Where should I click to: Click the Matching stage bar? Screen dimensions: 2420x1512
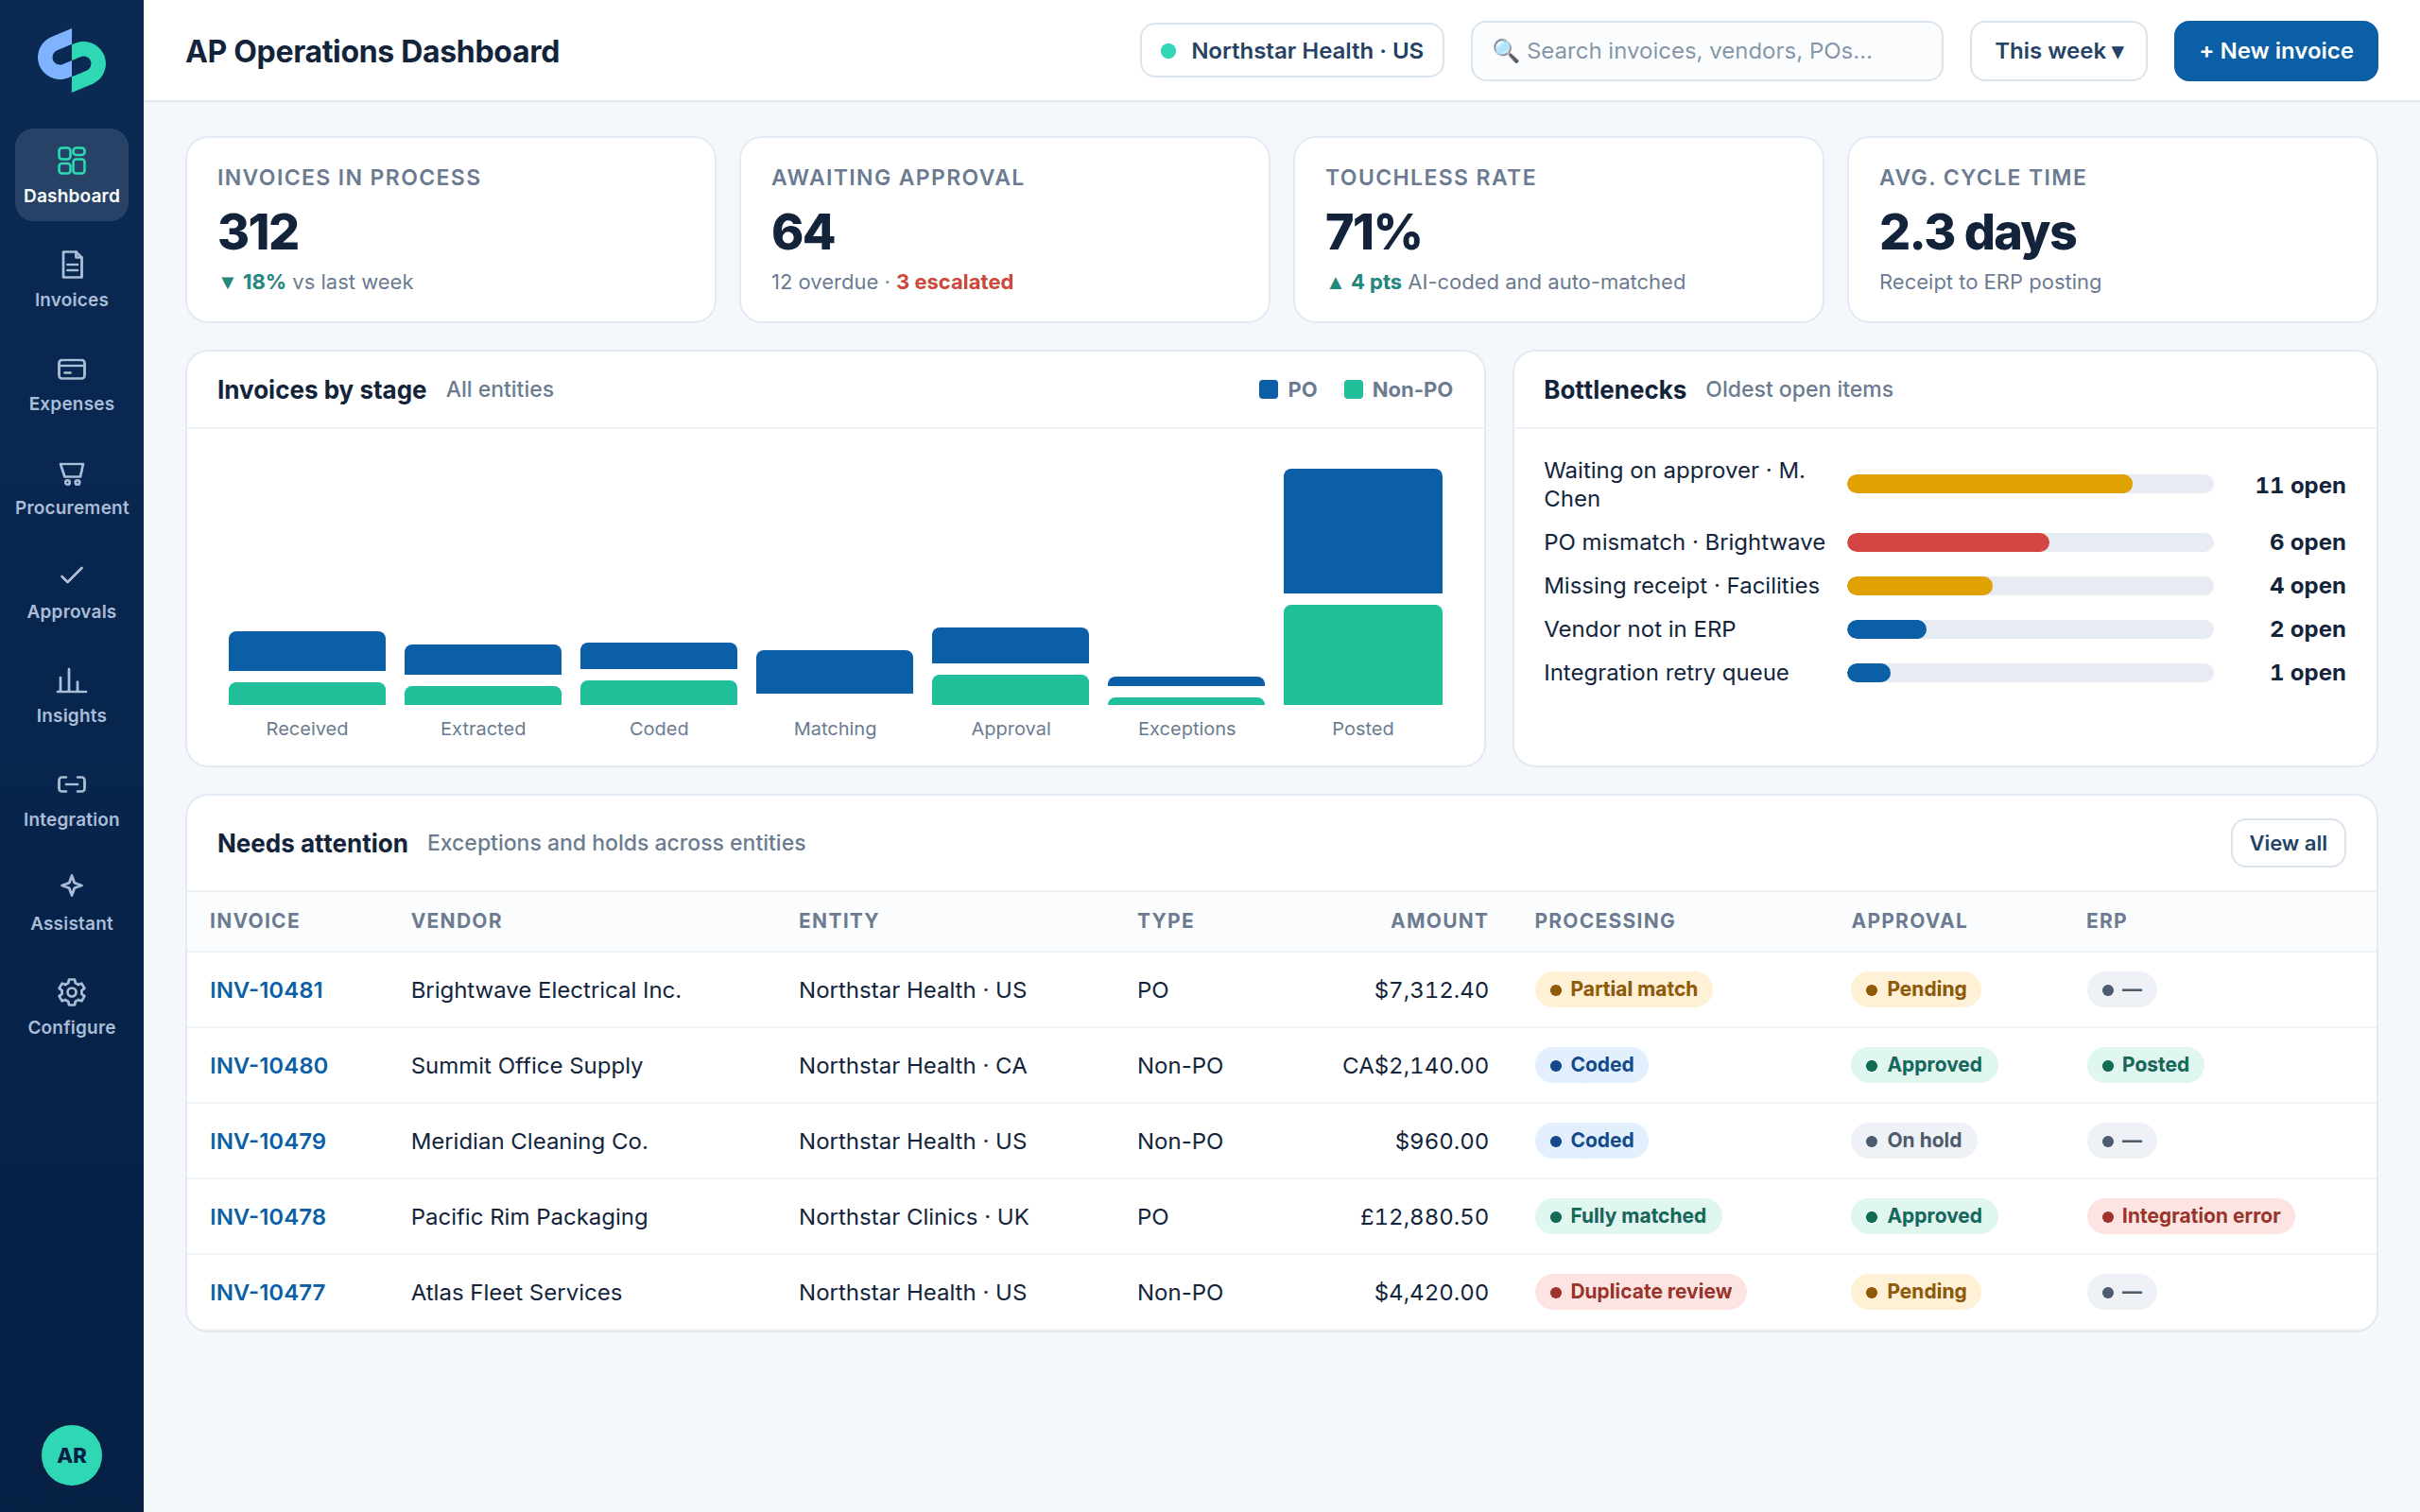834,672
